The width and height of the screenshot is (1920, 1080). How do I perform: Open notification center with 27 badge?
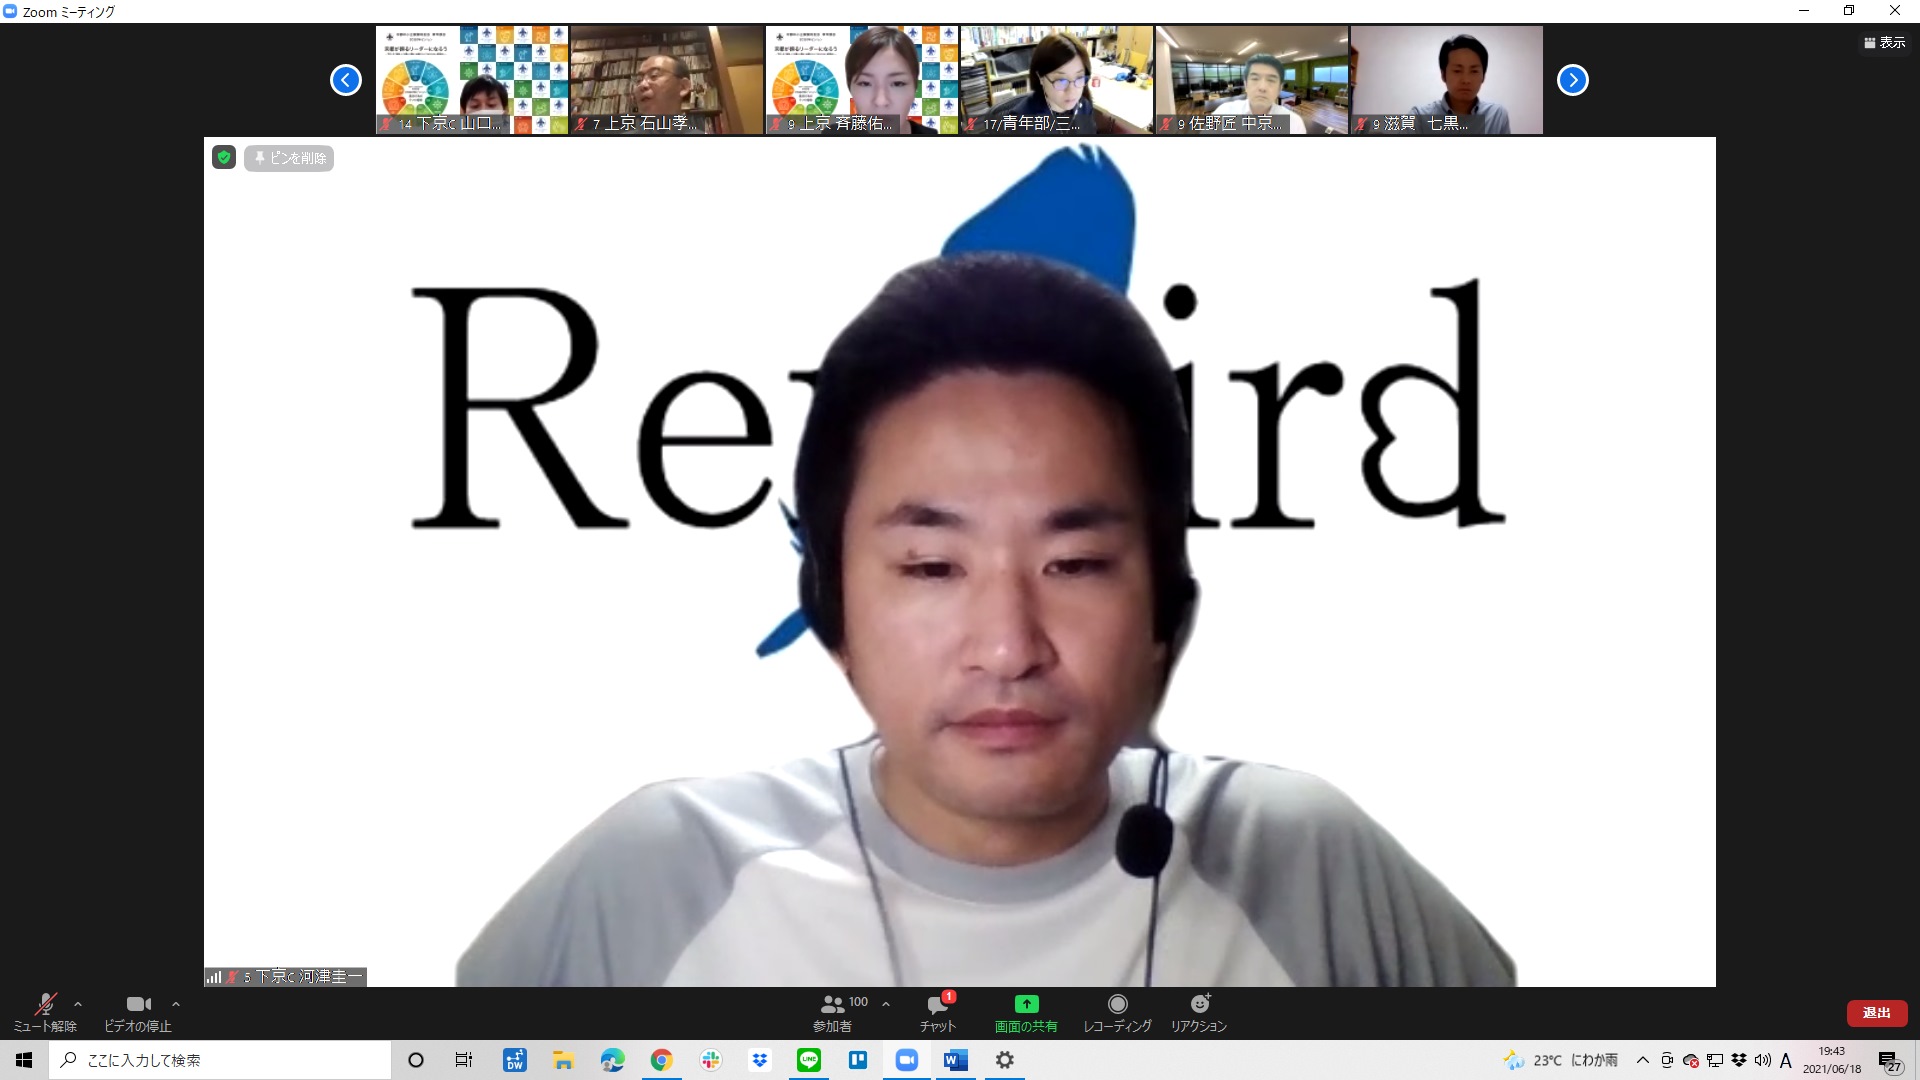click(1889, 1061)
